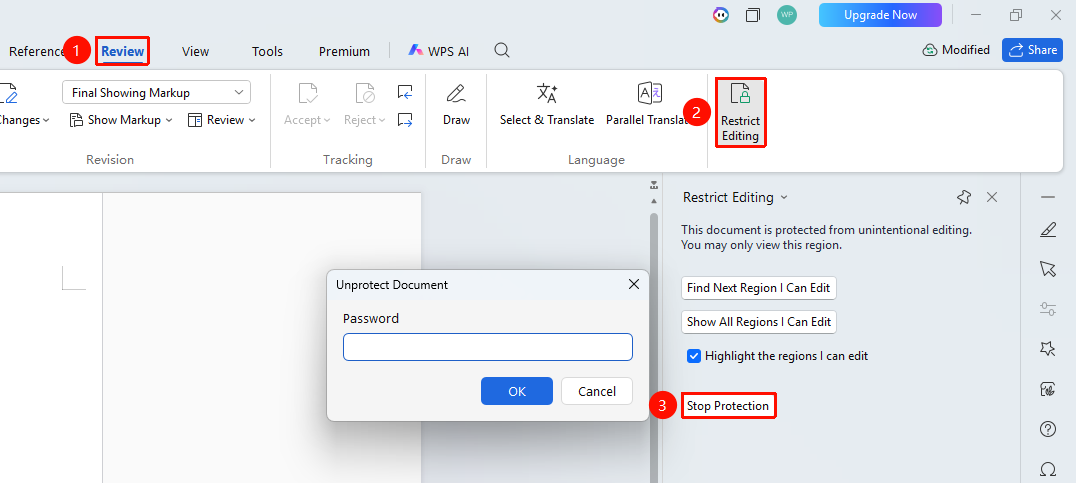The width and height of the screenshot is (1076, 483).
Task: Click the Previous change icon
Action: coord(405,92)
